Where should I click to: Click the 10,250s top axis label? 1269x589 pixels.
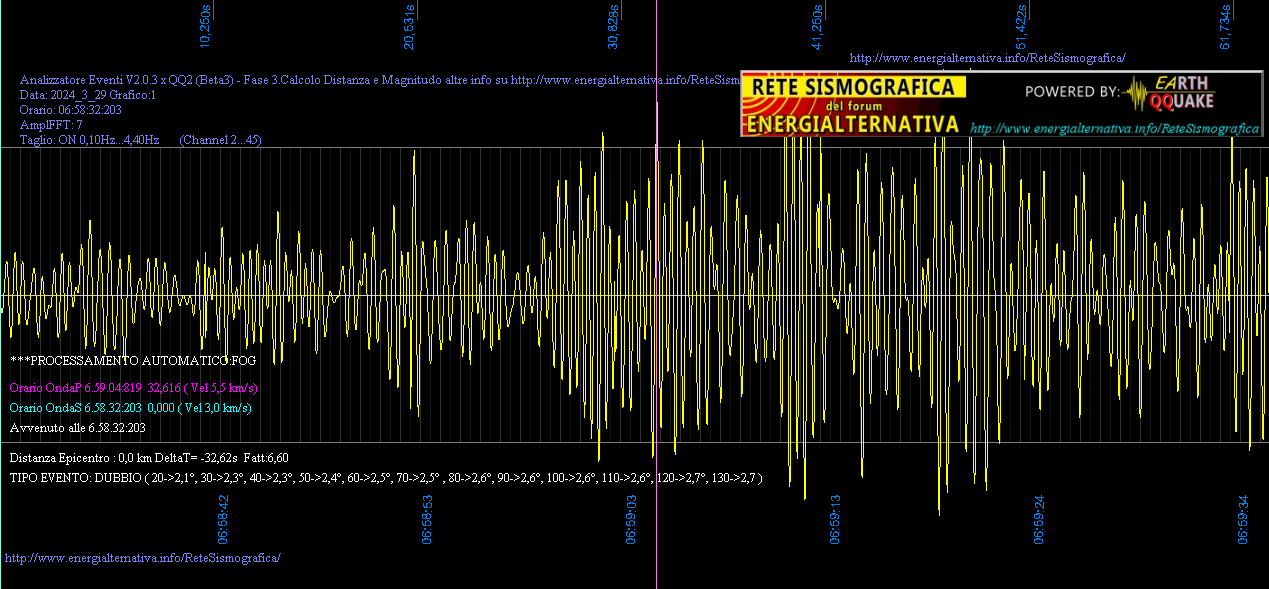[x=205, y=26]
